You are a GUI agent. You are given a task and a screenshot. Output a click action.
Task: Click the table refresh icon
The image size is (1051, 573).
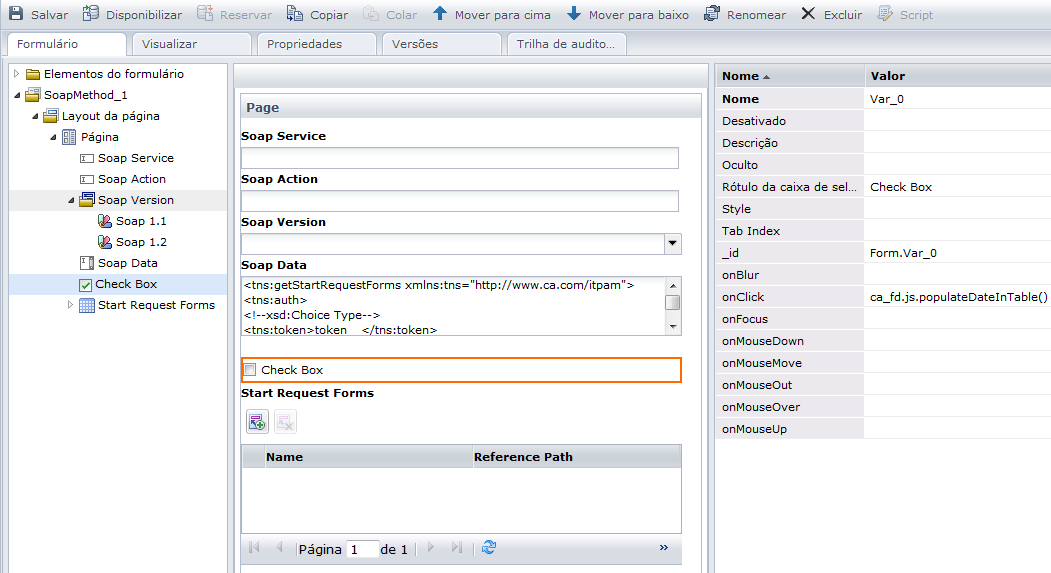pyautogui.click(x=489, y=548)
